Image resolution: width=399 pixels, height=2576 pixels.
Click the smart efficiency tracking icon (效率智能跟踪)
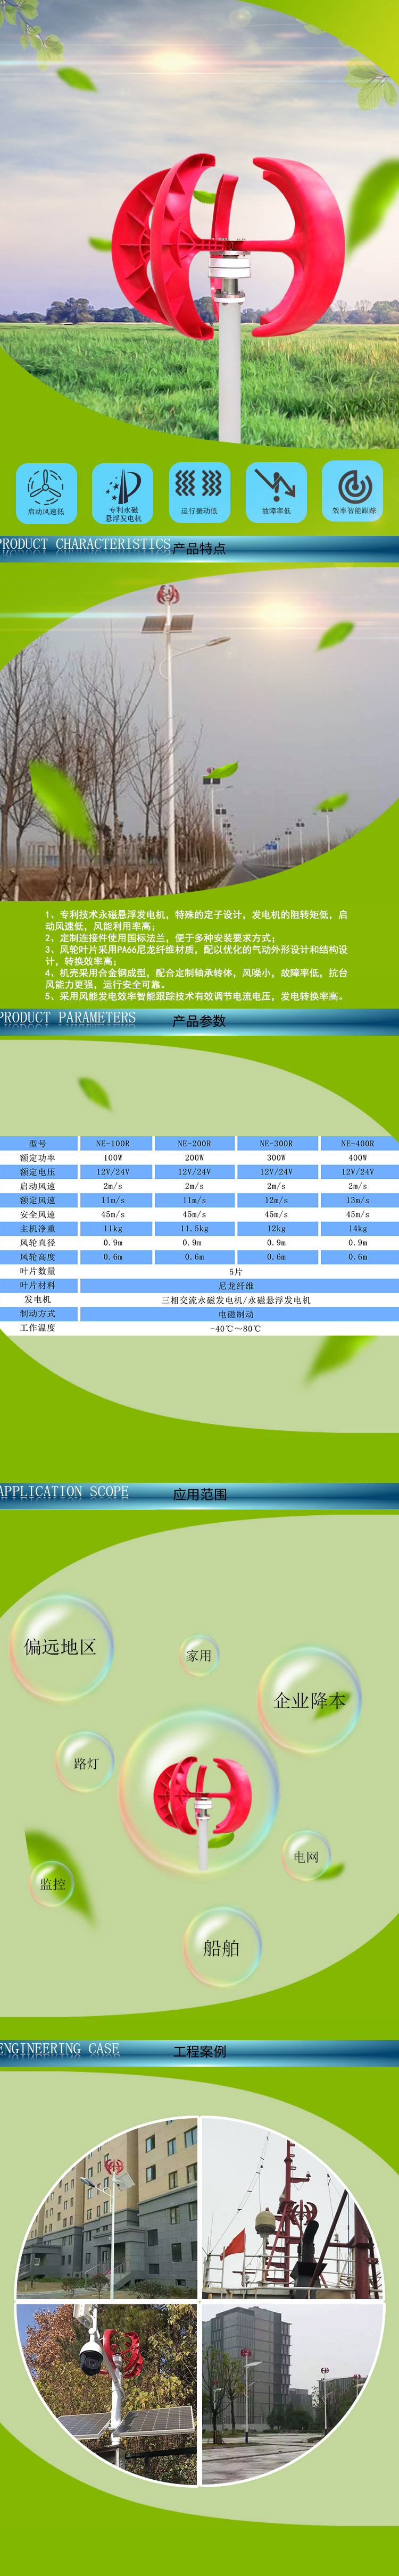tap(353, 492)
